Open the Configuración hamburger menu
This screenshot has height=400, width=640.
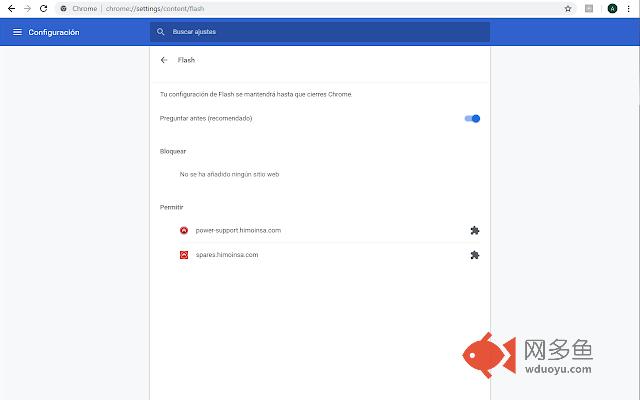[17, 32]
